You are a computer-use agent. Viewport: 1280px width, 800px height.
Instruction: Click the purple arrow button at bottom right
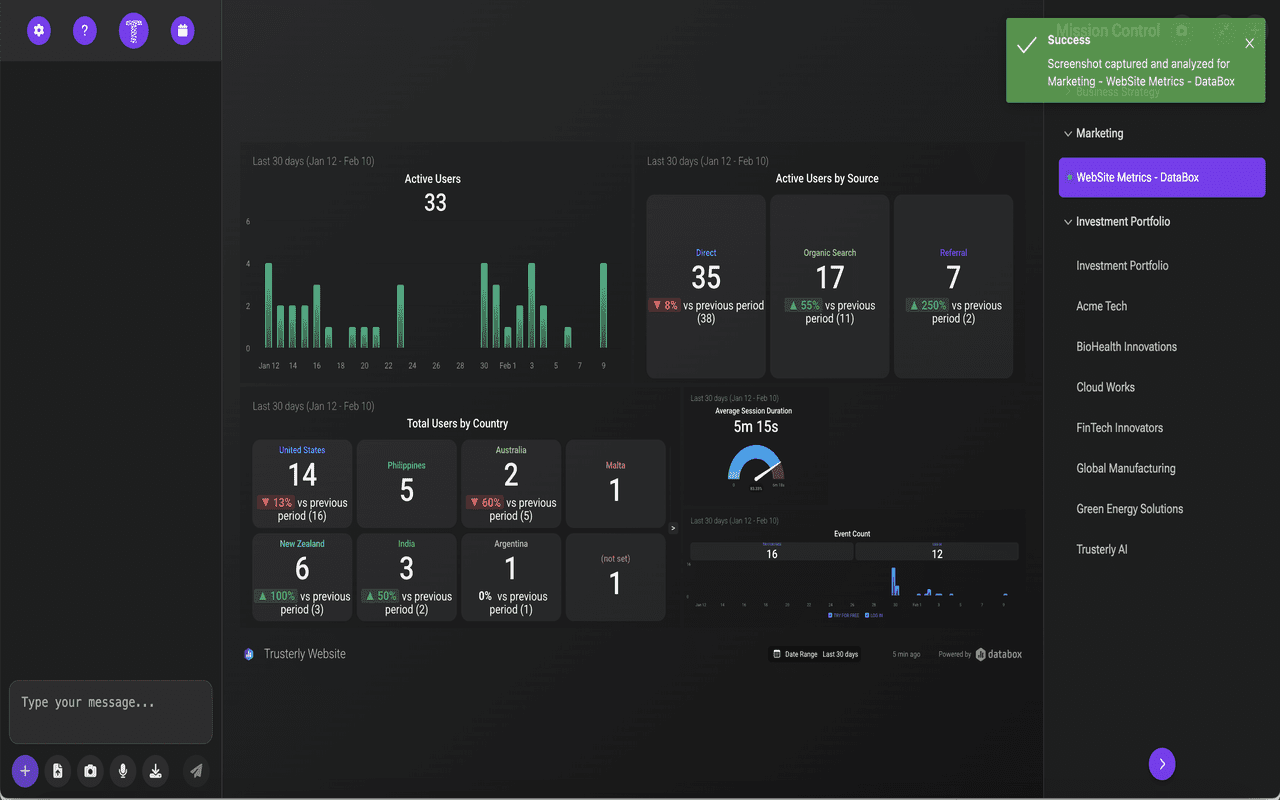tap(1162, 764)
